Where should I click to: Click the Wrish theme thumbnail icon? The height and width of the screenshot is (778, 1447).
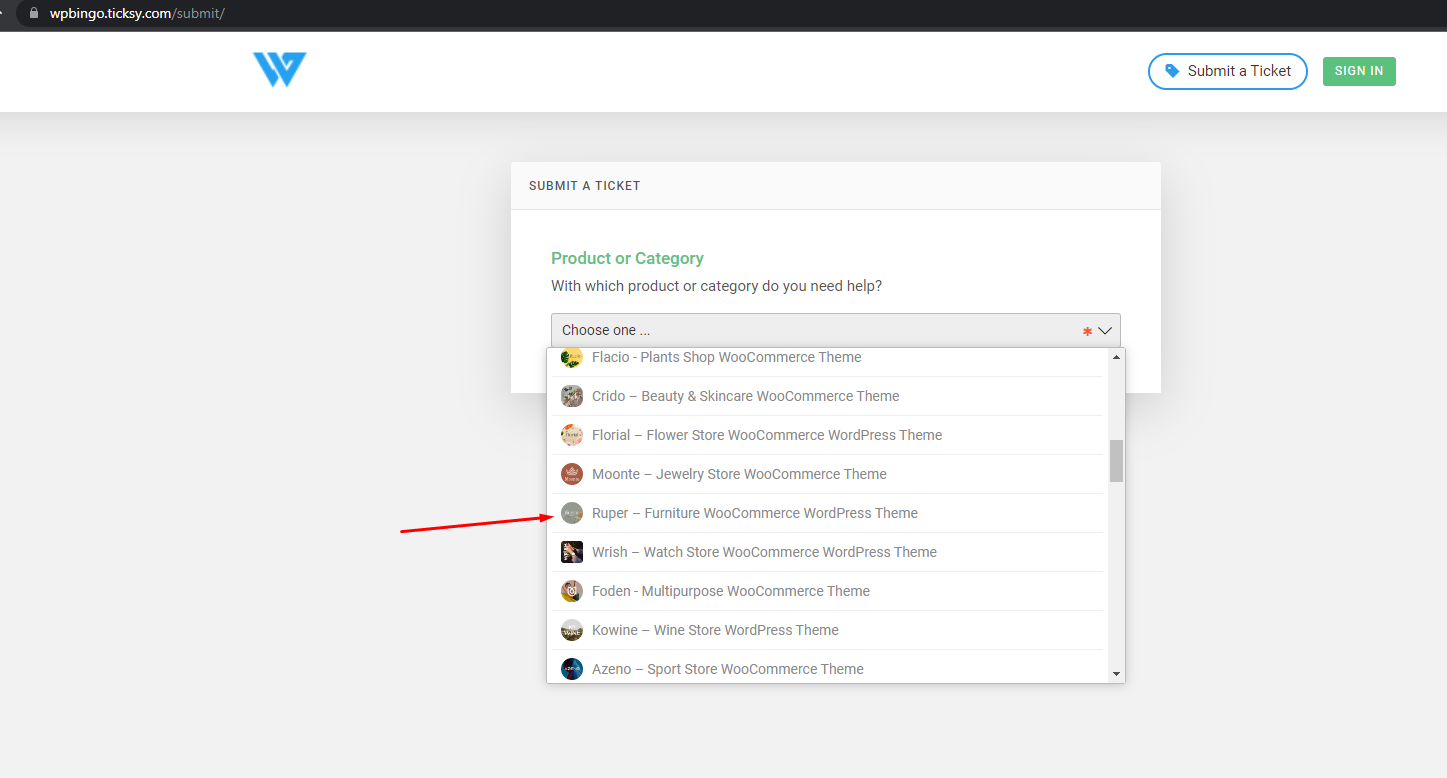coord(572,552)
